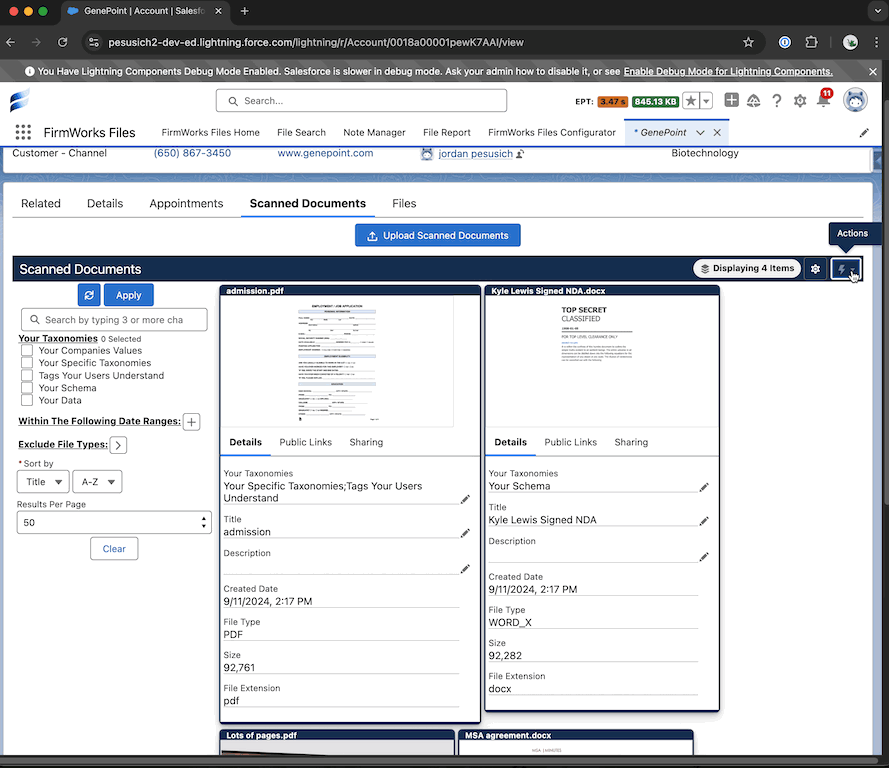The width and height of the screenshot is (889, 768).
Task: Click the refresh filter icon button
Action: point(89,295)
